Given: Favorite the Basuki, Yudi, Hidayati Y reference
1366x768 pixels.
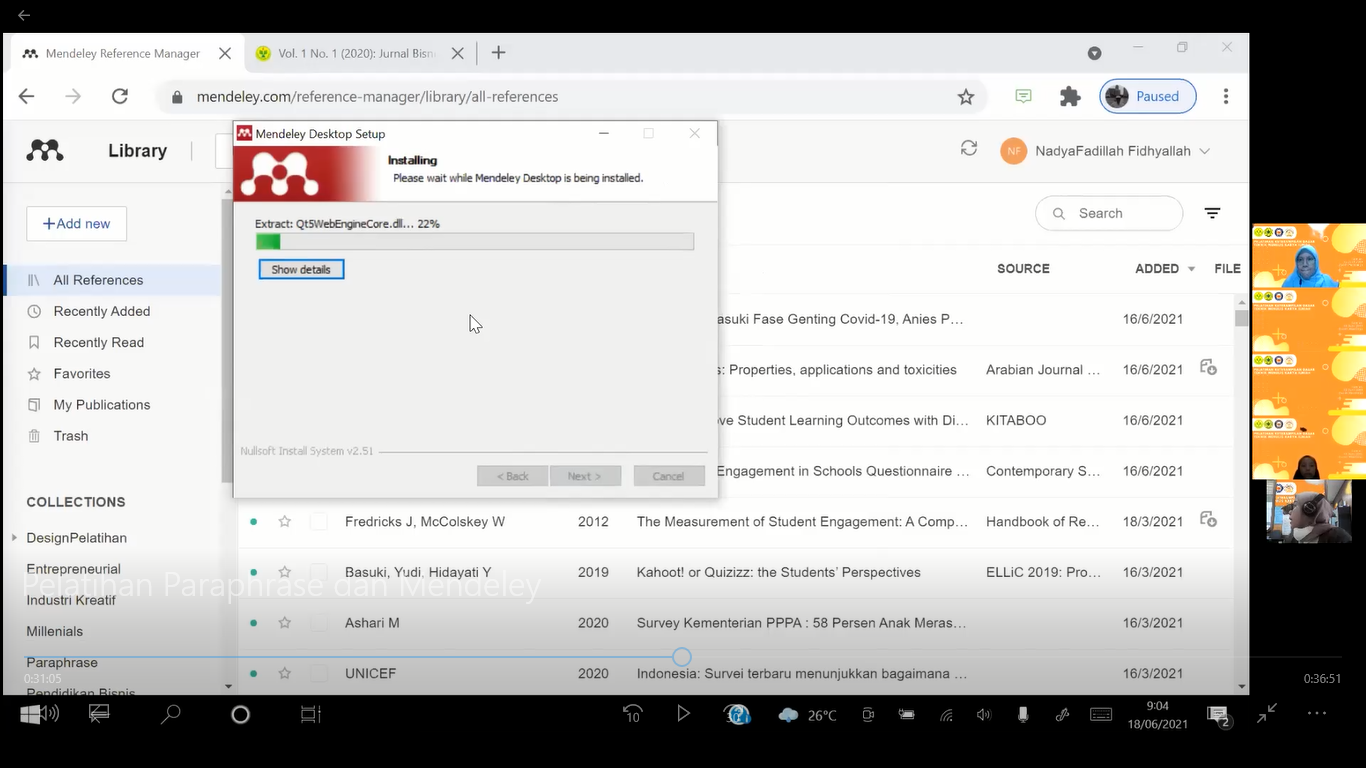Looking at the screenshot, I should point(285,572).
